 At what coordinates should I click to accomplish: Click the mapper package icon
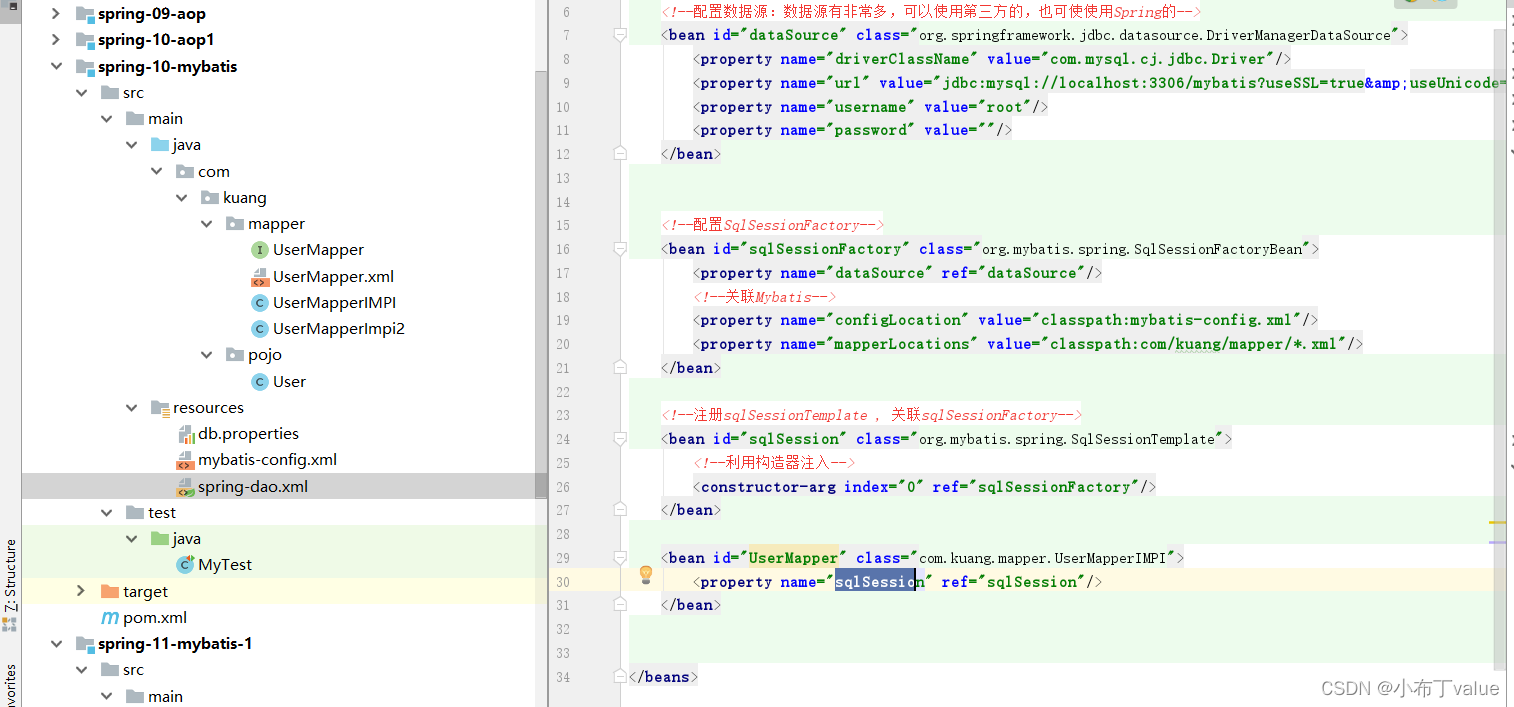click(235, 224)
